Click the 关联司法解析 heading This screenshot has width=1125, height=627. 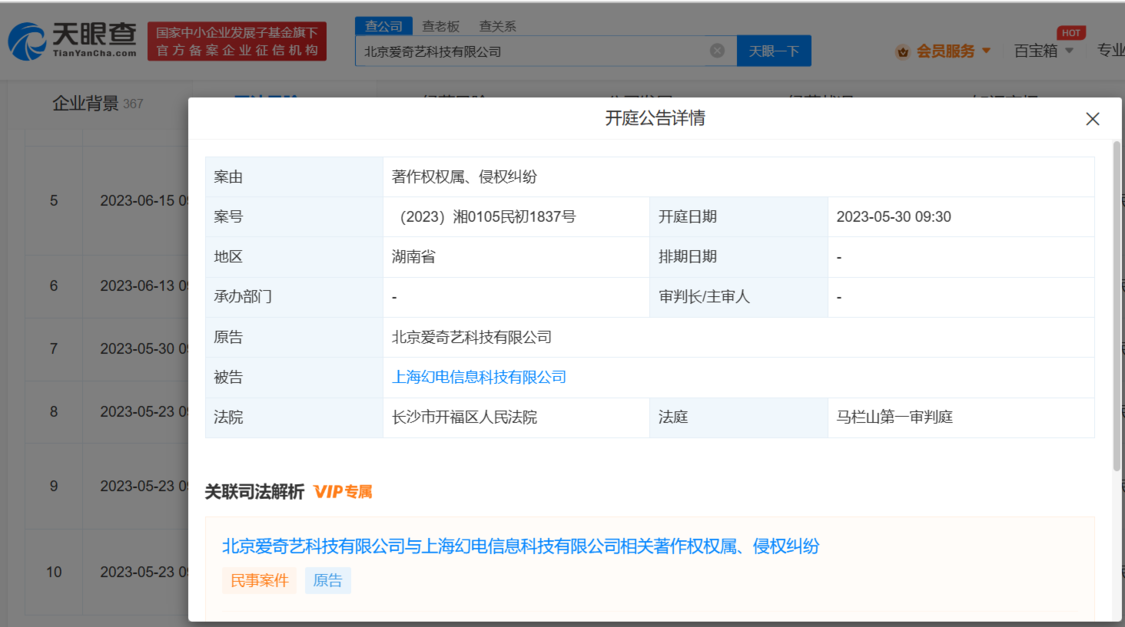[254, 492]
